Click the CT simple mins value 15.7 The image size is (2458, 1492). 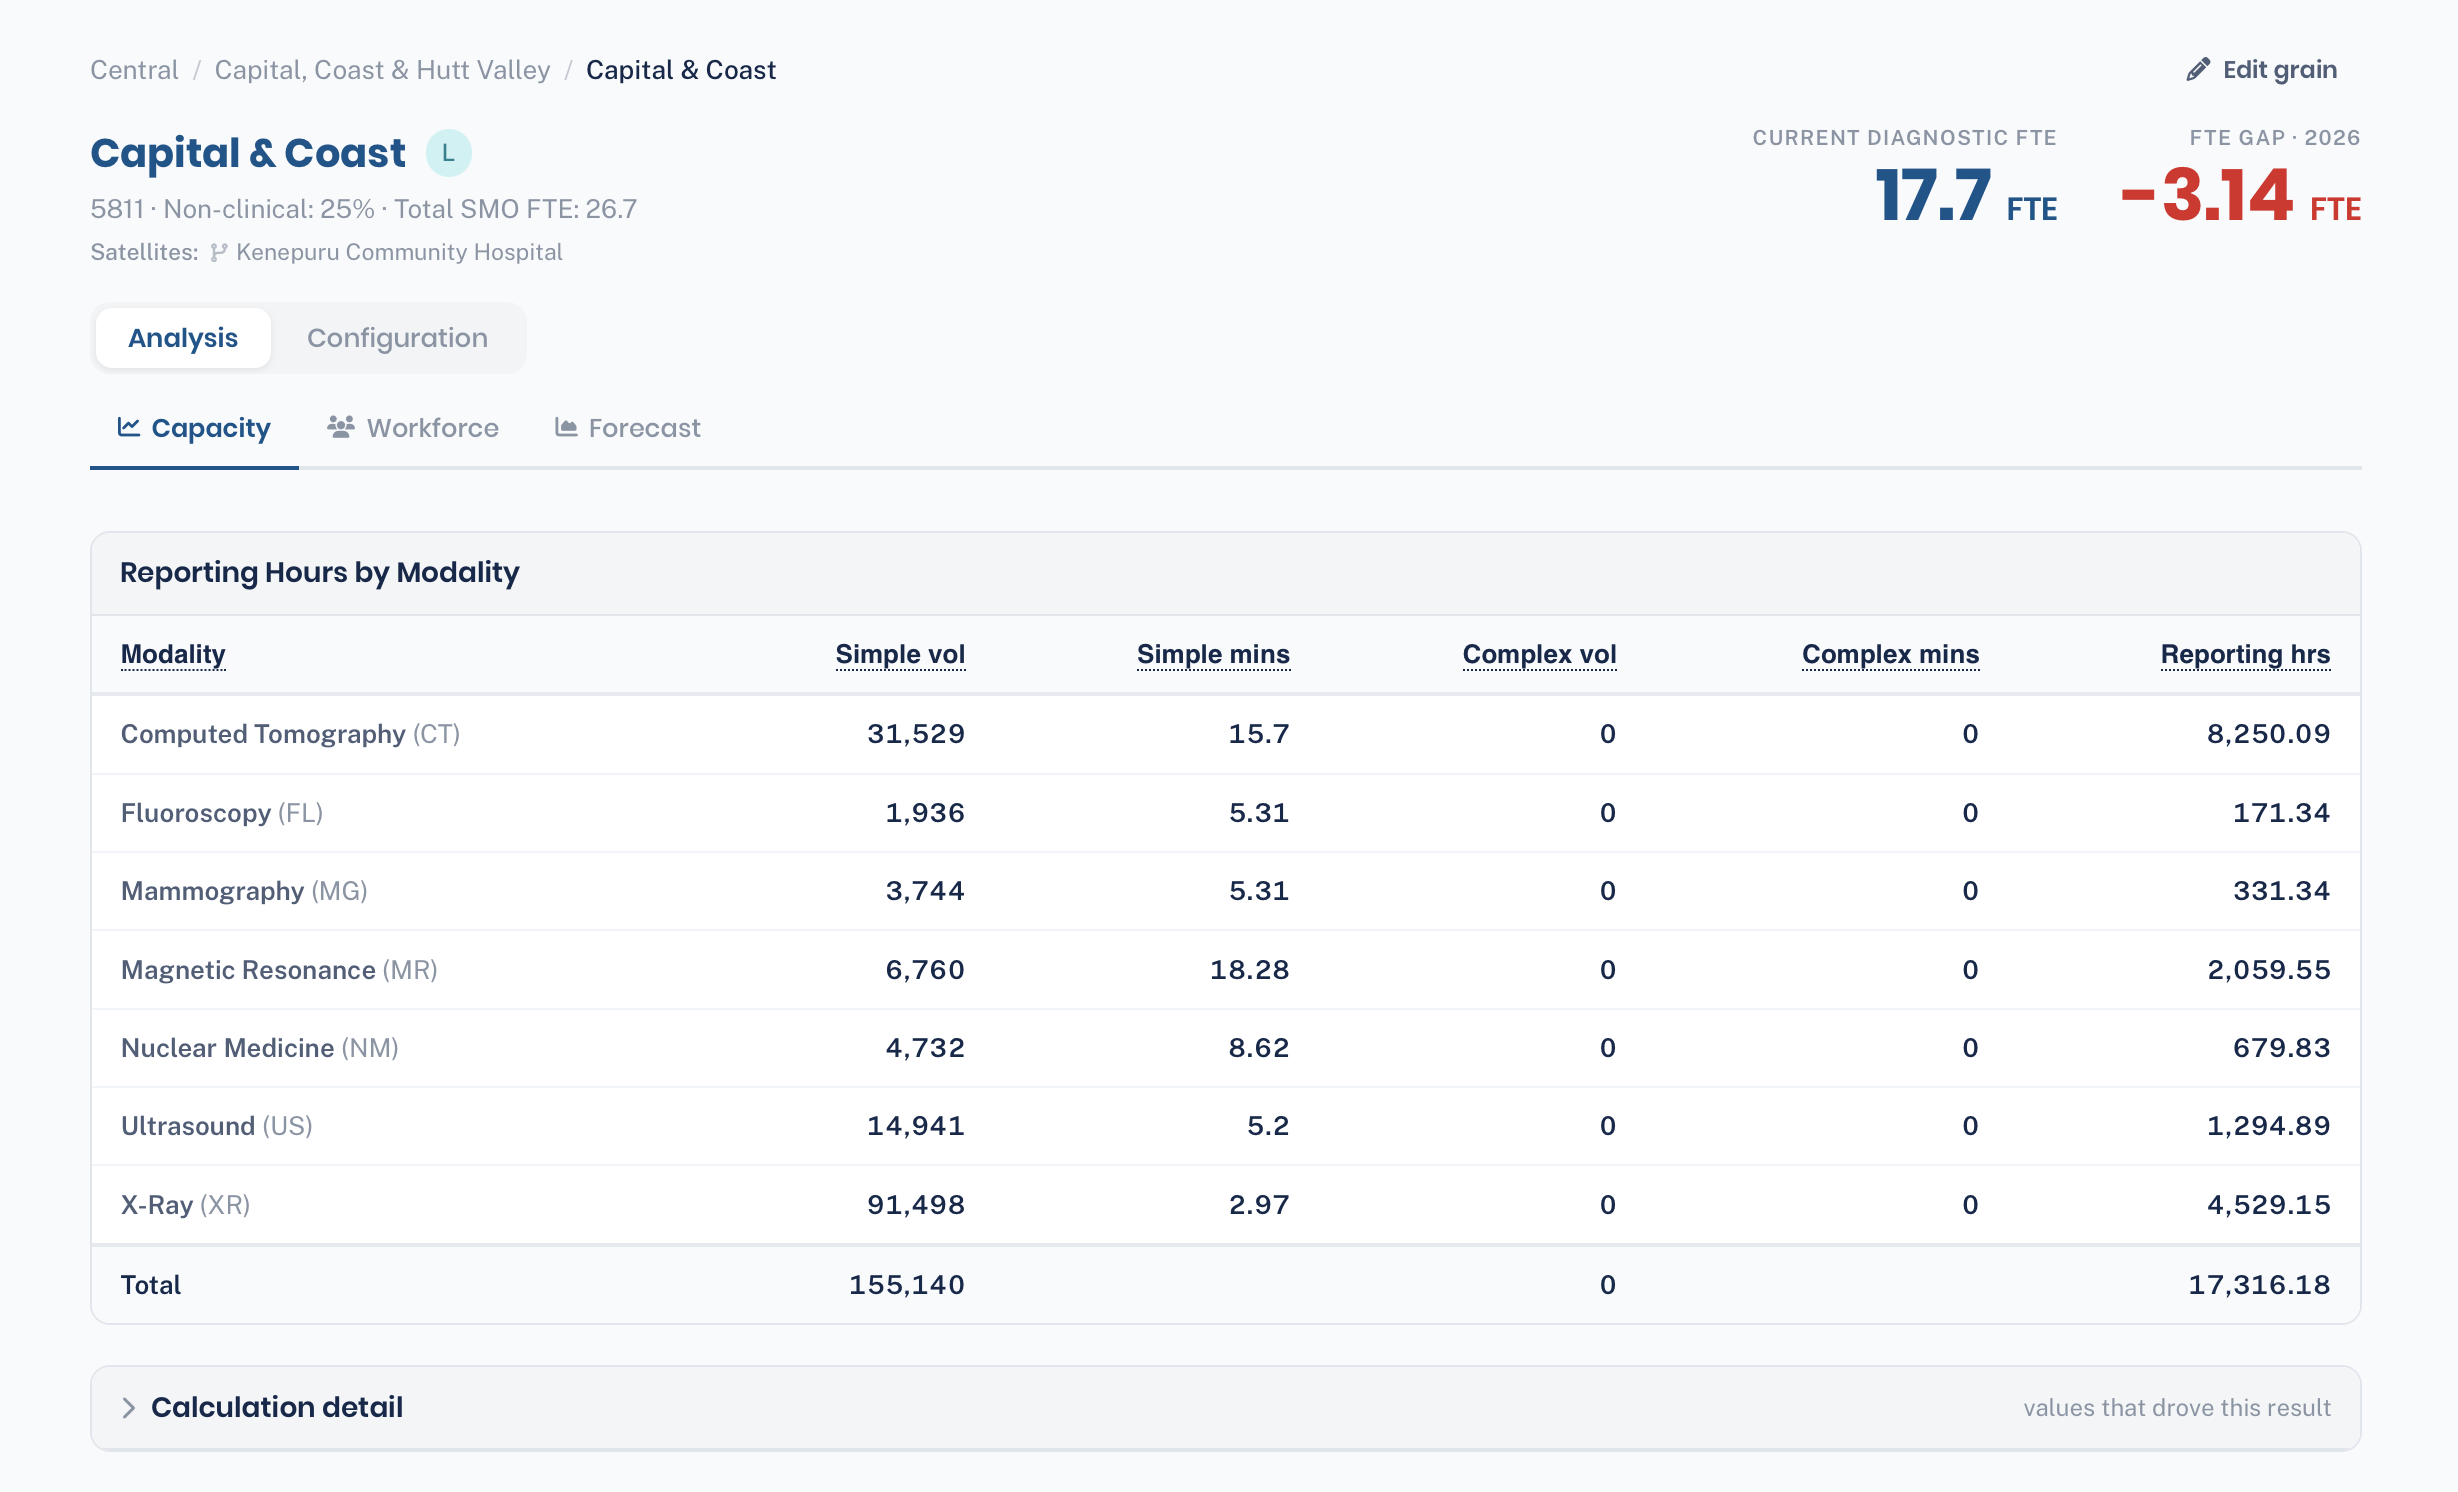1259,734
